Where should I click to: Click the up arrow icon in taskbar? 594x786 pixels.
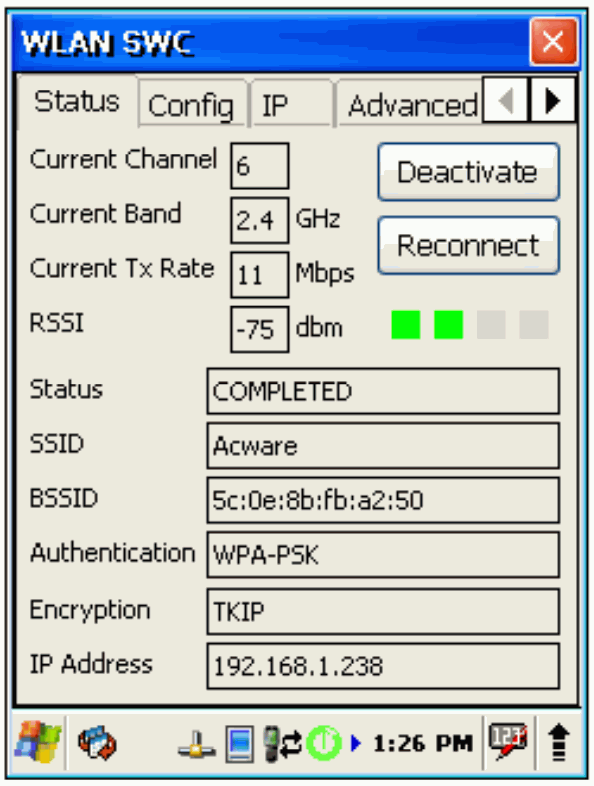[558, 743]
